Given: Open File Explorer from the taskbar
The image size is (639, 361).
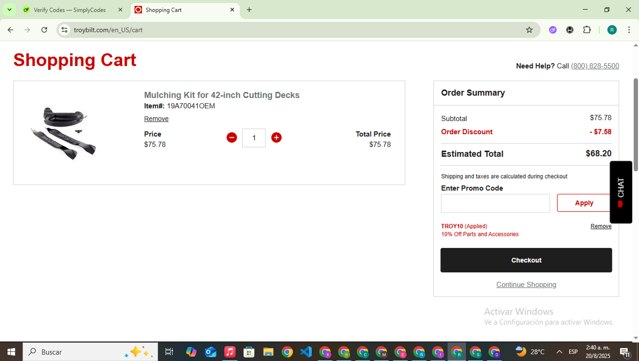Looking at the screenshot, I should 268,352.
